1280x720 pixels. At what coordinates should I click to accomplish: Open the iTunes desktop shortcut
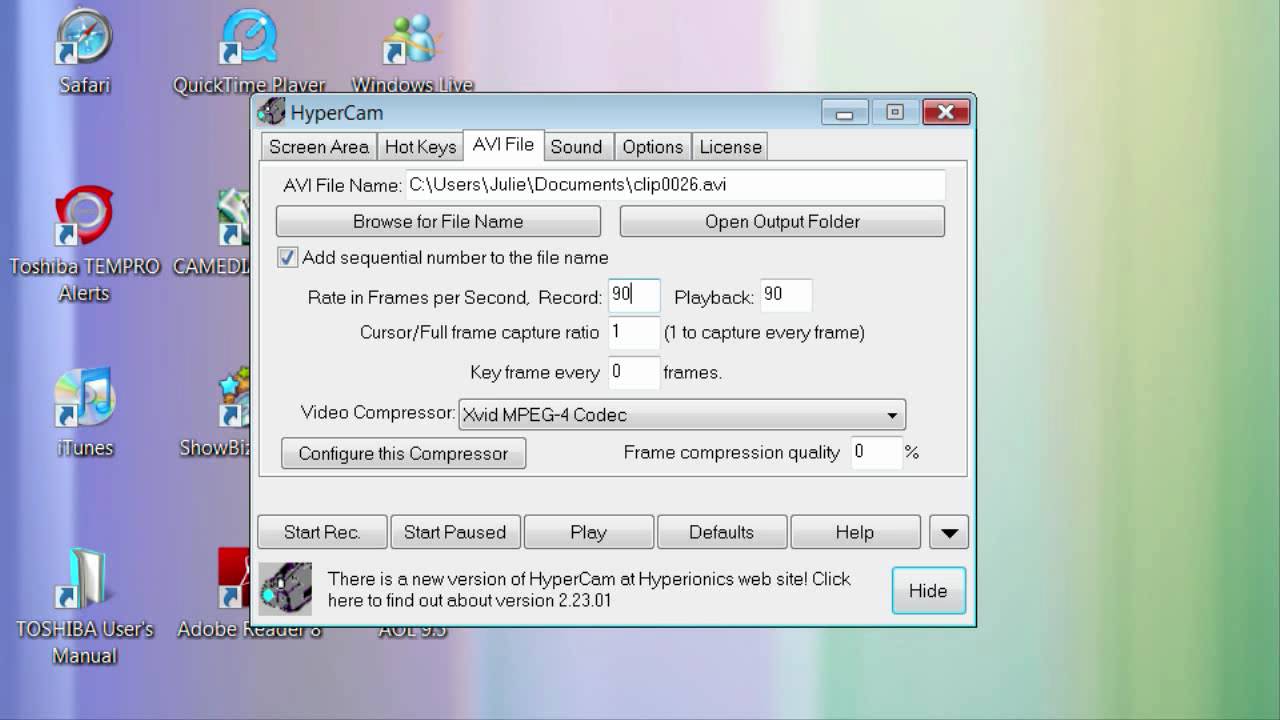click(84, 412)
